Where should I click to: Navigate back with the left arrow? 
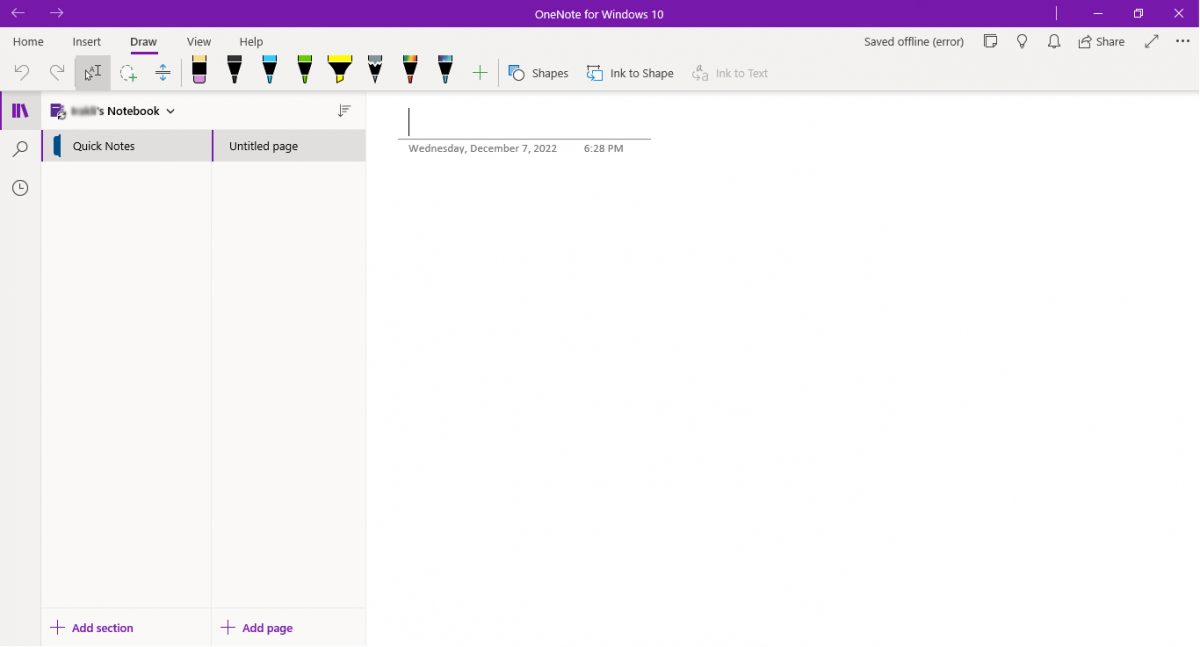coord(18,13)
